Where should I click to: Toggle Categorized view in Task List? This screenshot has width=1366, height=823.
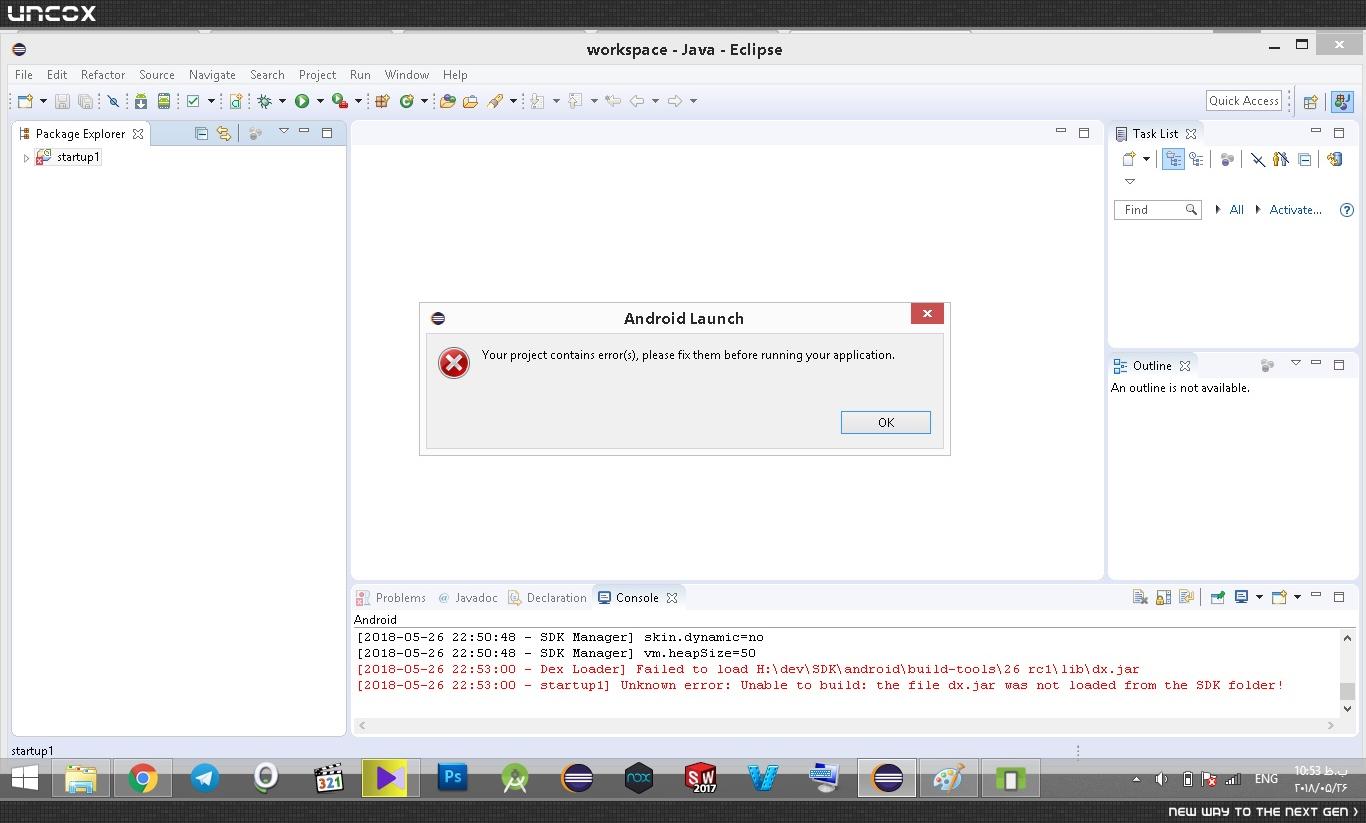click(x=1173, y=159)
